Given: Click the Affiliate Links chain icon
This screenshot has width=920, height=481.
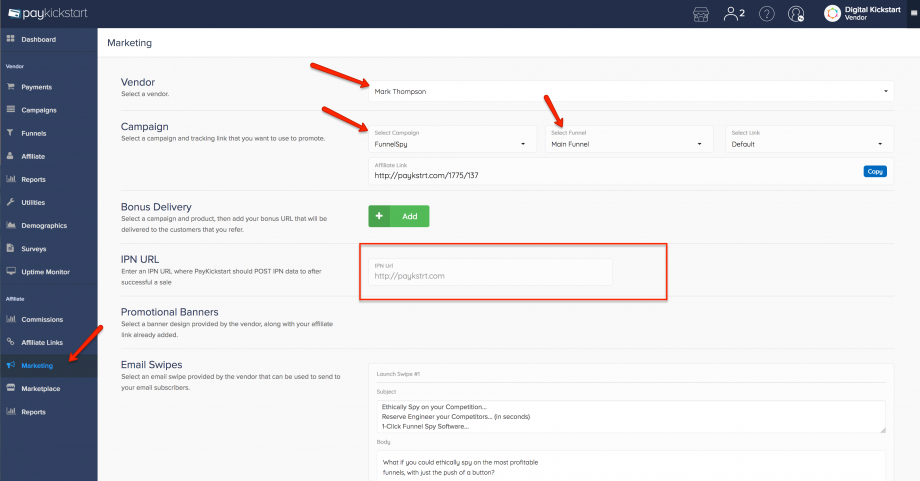Looking at the screenshot, I should pos(10,341).
